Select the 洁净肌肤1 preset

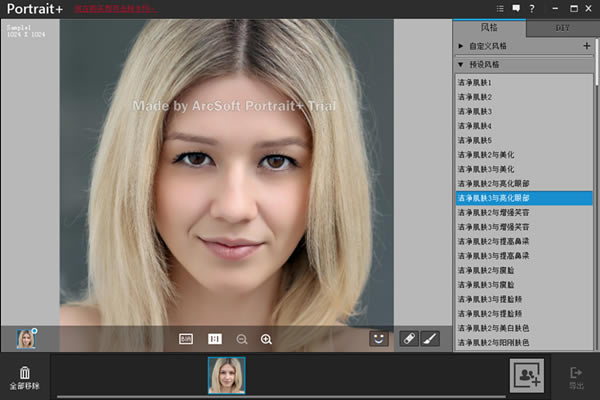[524, 82]
